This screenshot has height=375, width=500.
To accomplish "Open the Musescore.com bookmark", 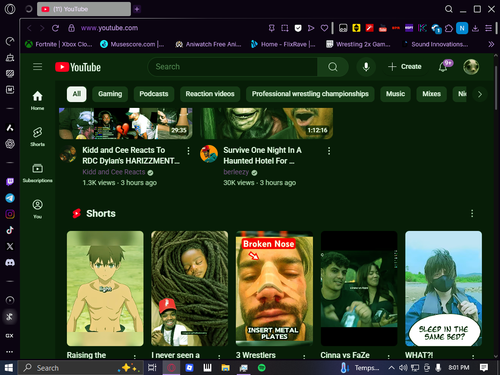I will [x=132, y=44].
